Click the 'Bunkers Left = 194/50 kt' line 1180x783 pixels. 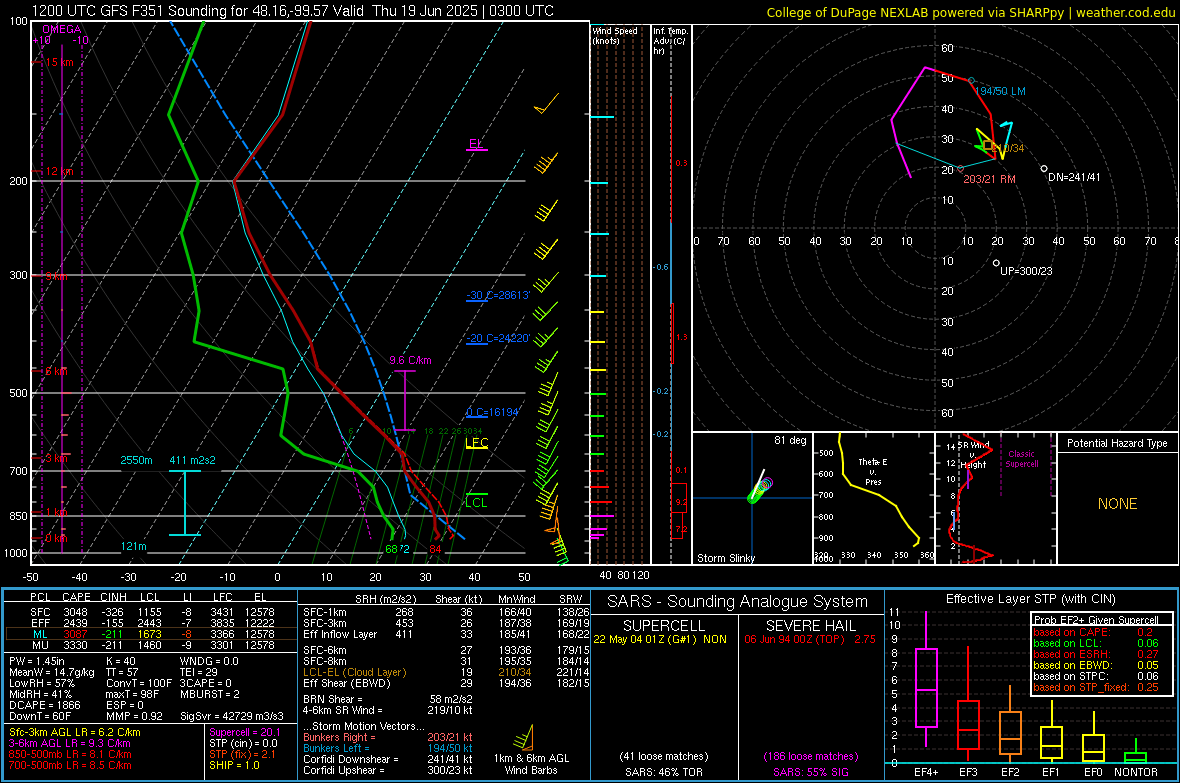(388, 748)
